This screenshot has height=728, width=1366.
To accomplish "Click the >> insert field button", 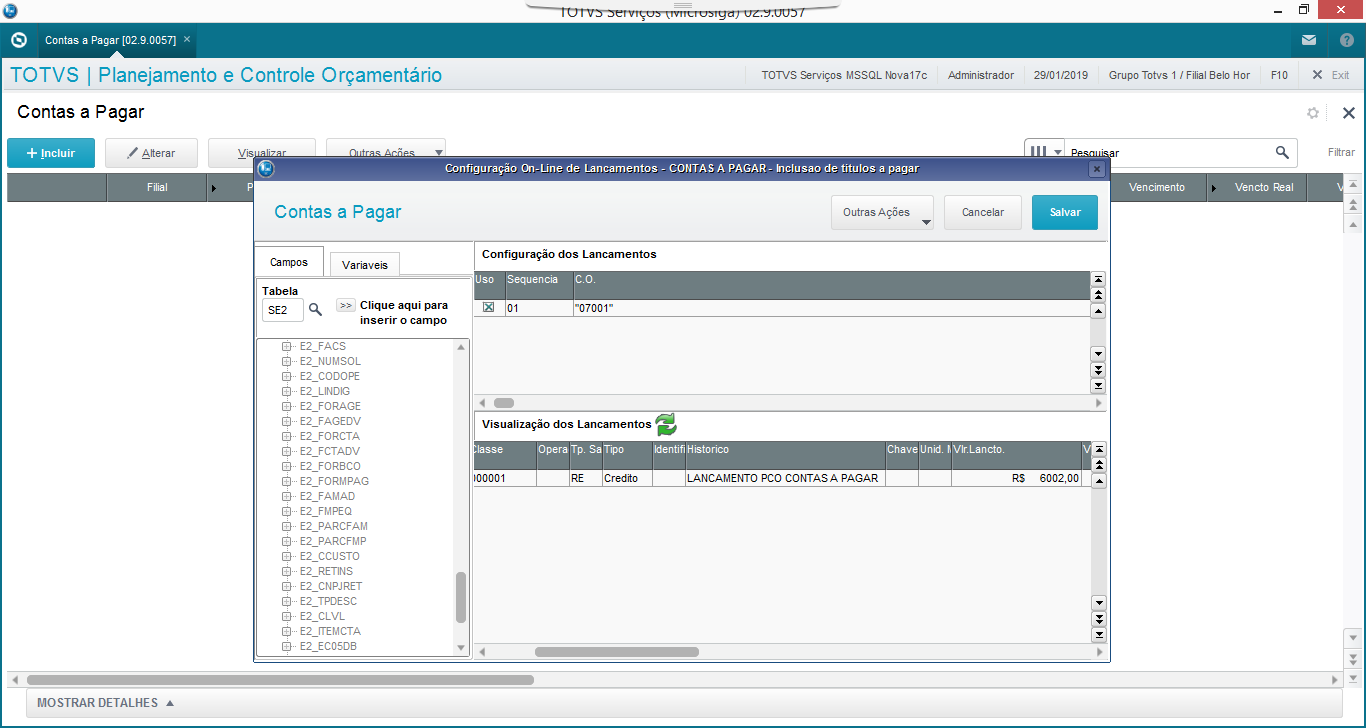I will coord(345,305).
